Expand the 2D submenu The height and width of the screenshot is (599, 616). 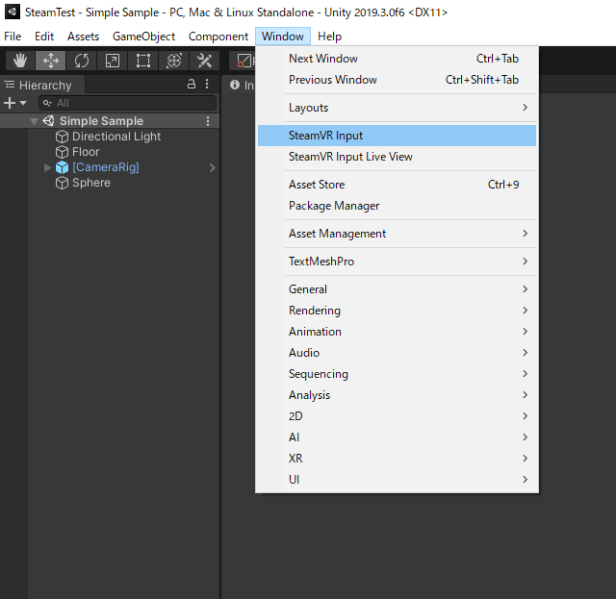pos(397,416)
